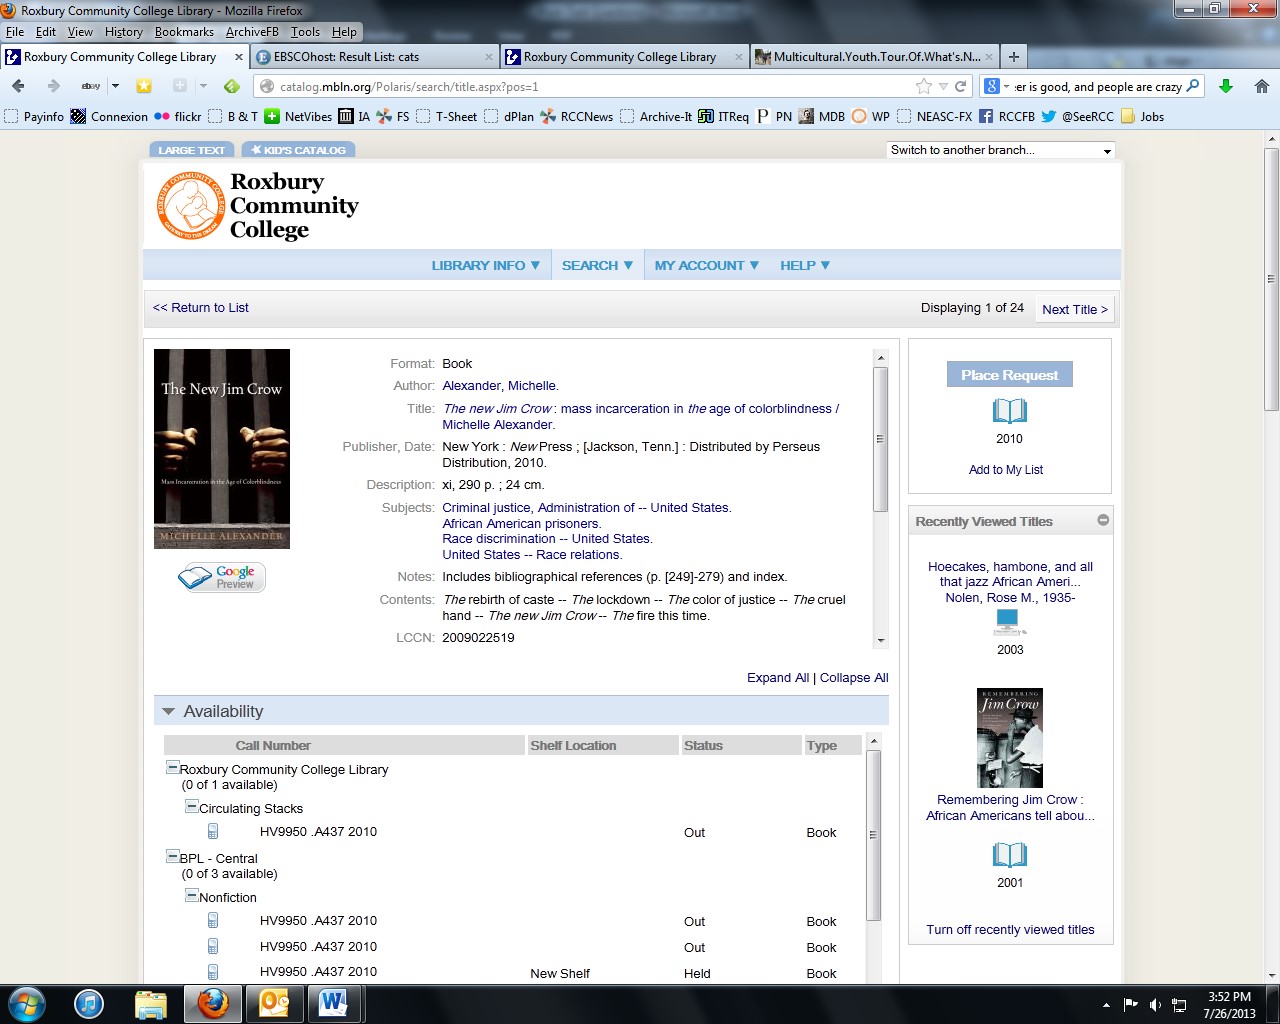Open the flickr bookmark
The image size is (1280, 1024).
click(x=178, y=116)
